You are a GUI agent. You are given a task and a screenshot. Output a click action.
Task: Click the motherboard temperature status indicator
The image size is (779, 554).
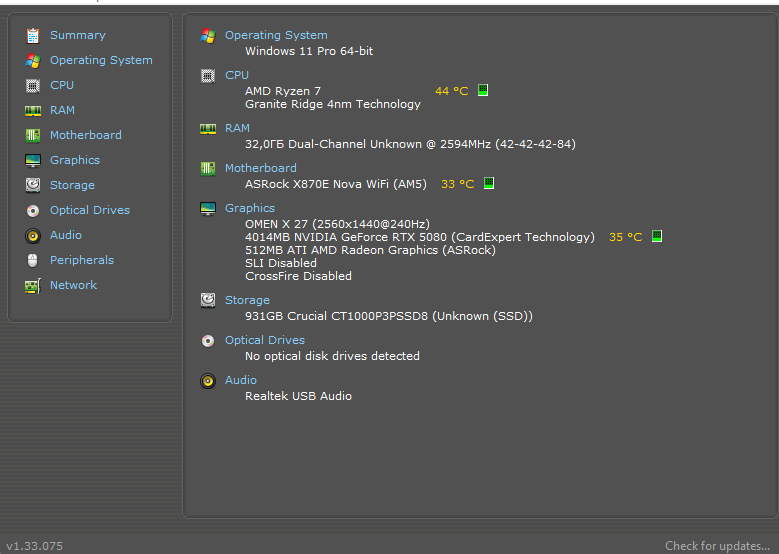coord(490,183)
